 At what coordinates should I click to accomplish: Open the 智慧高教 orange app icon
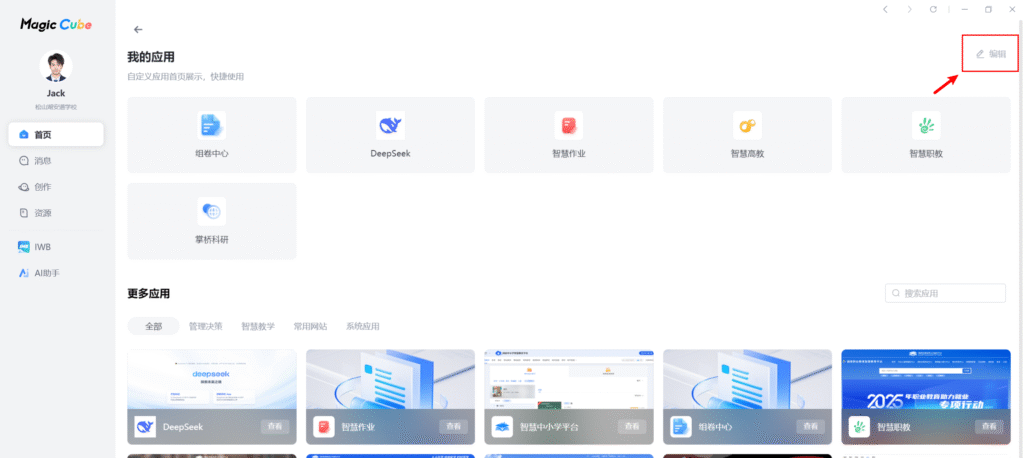[x=747, y=125]
